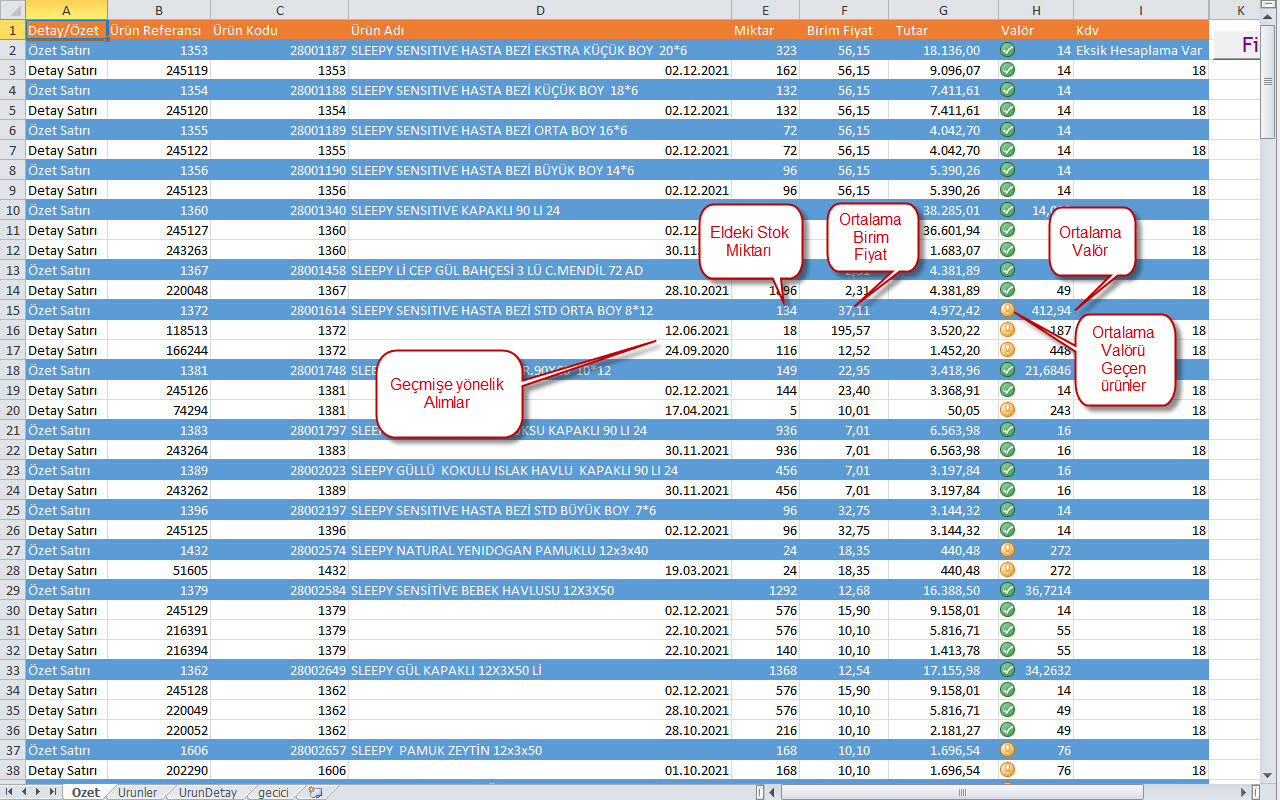This screenshot has width=1280, height=800.
Task: Click the green check icon in row 10
Action: point(1007,210)
